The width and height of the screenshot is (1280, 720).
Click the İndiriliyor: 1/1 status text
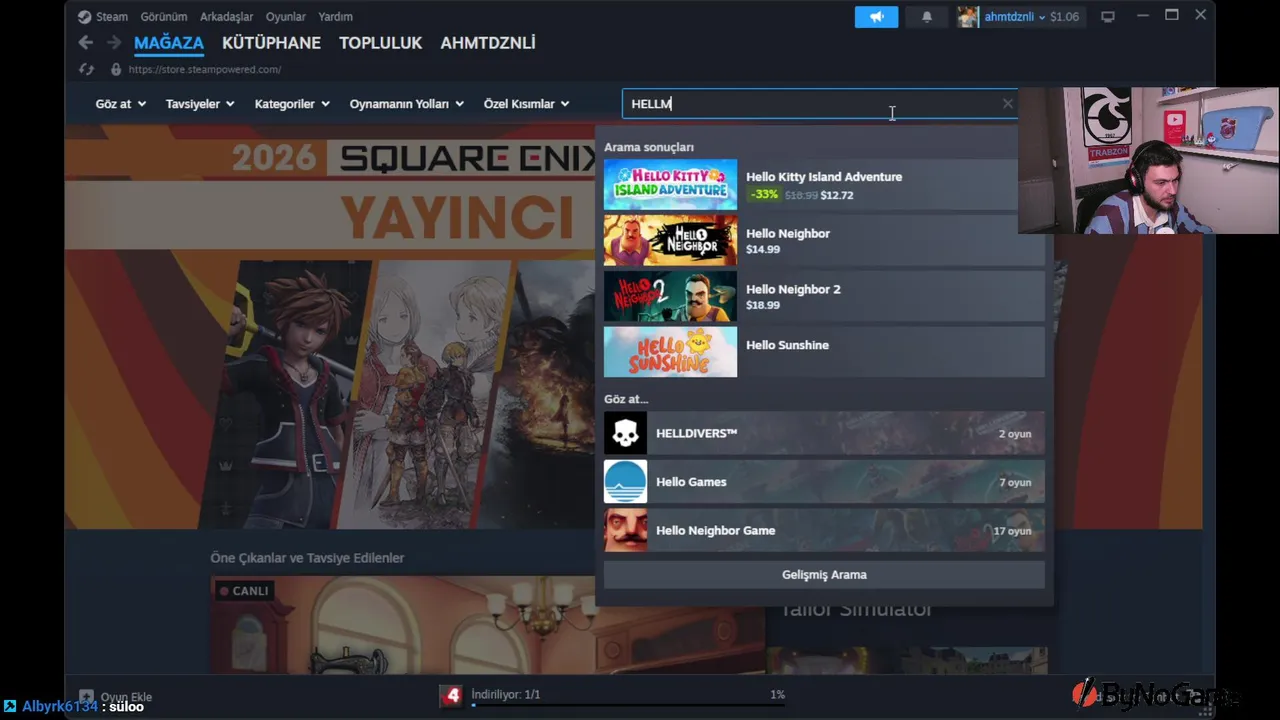[x=506, y=694]
